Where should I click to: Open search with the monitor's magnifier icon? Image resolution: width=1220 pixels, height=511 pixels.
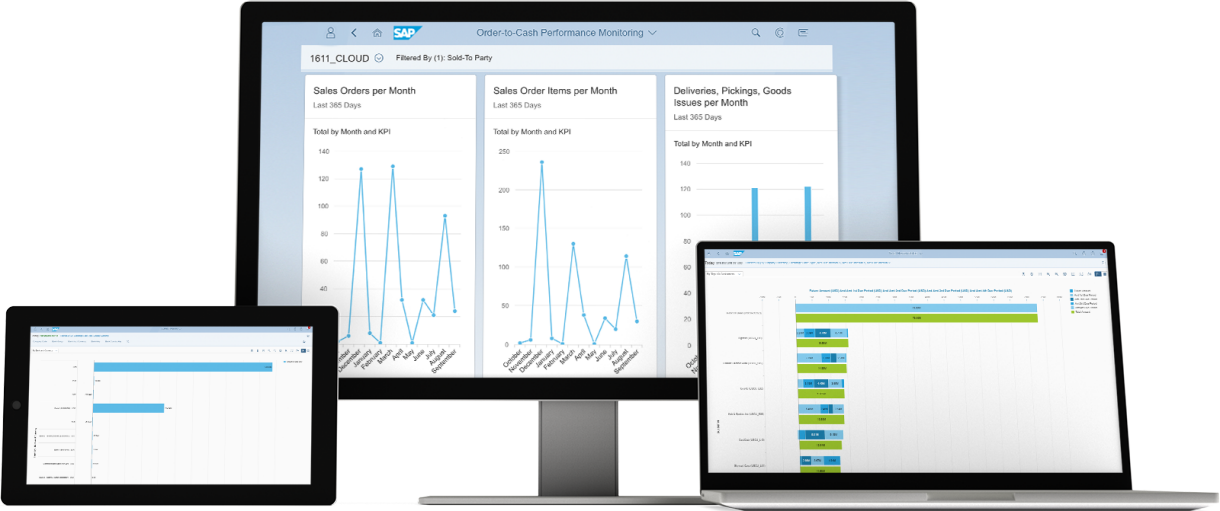coord(756,33)
